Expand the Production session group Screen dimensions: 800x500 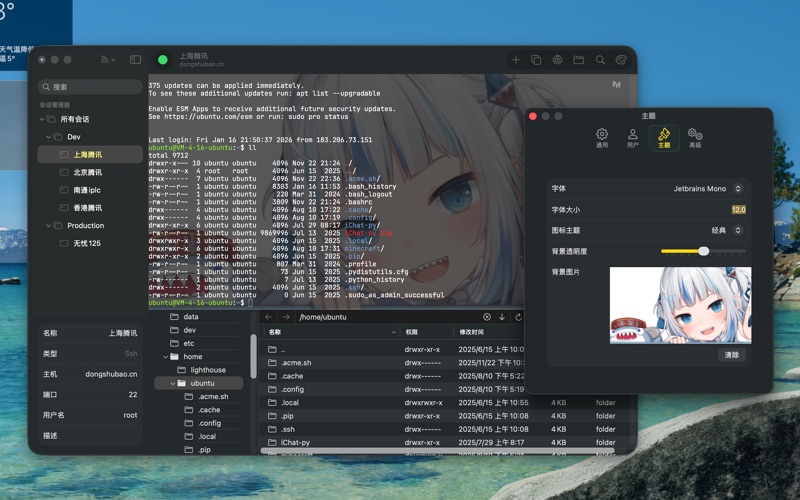point(47,226)
